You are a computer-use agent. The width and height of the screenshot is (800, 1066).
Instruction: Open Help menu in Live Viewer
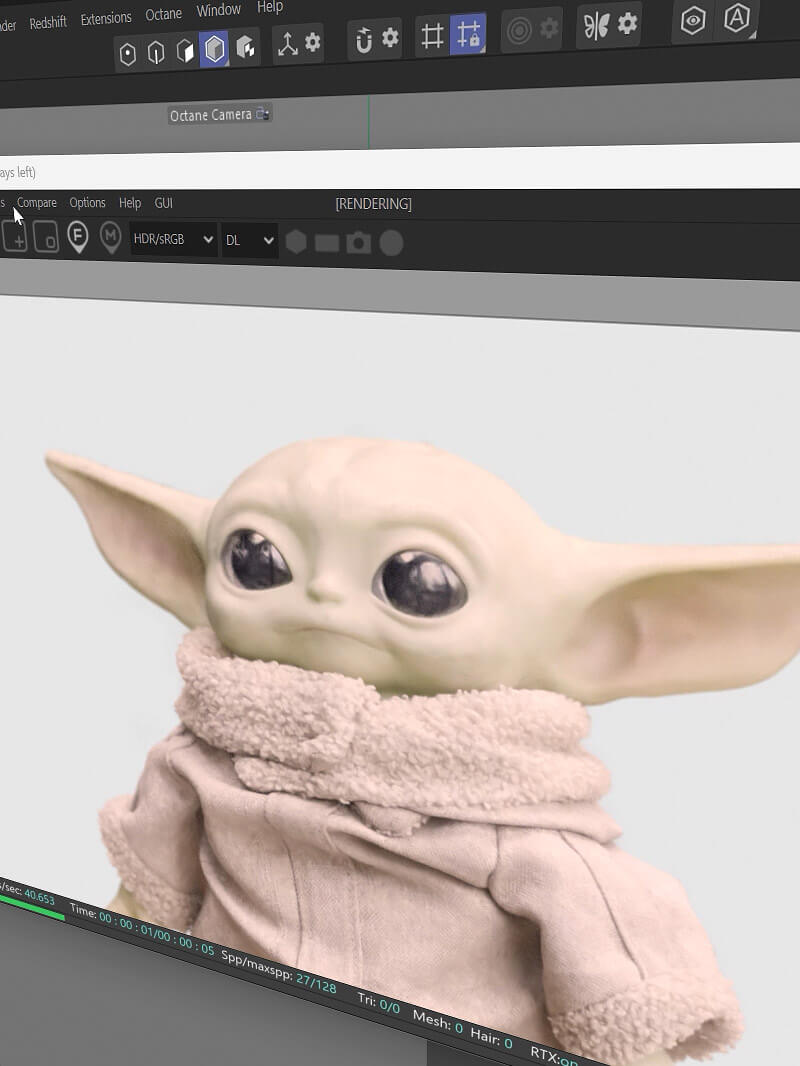tap(130, 203)
